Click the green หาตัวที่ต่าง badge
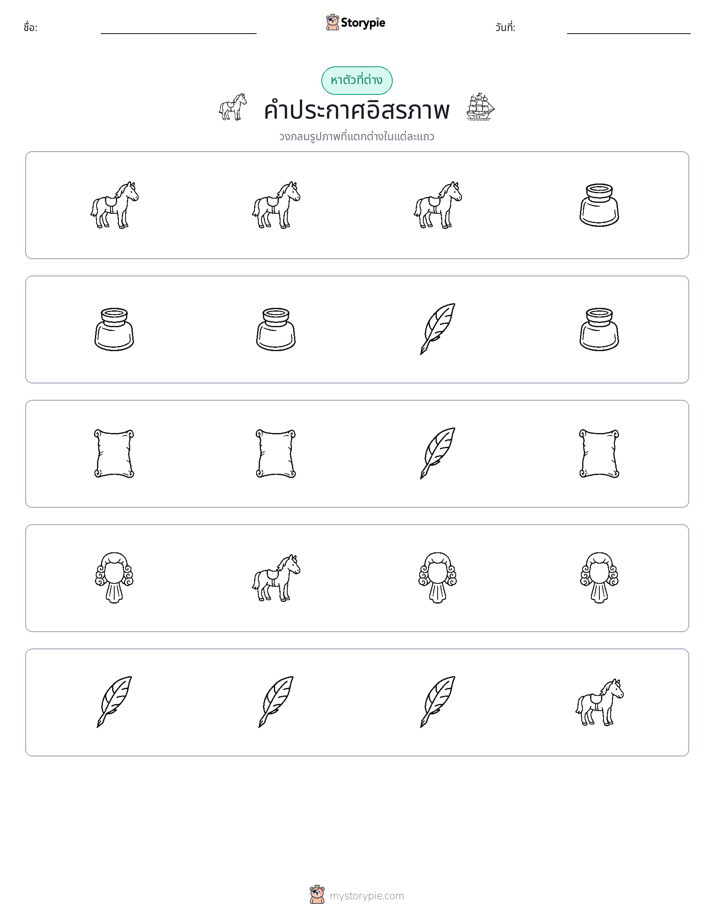This screenshot has height=924, width=714. point(356,80)
